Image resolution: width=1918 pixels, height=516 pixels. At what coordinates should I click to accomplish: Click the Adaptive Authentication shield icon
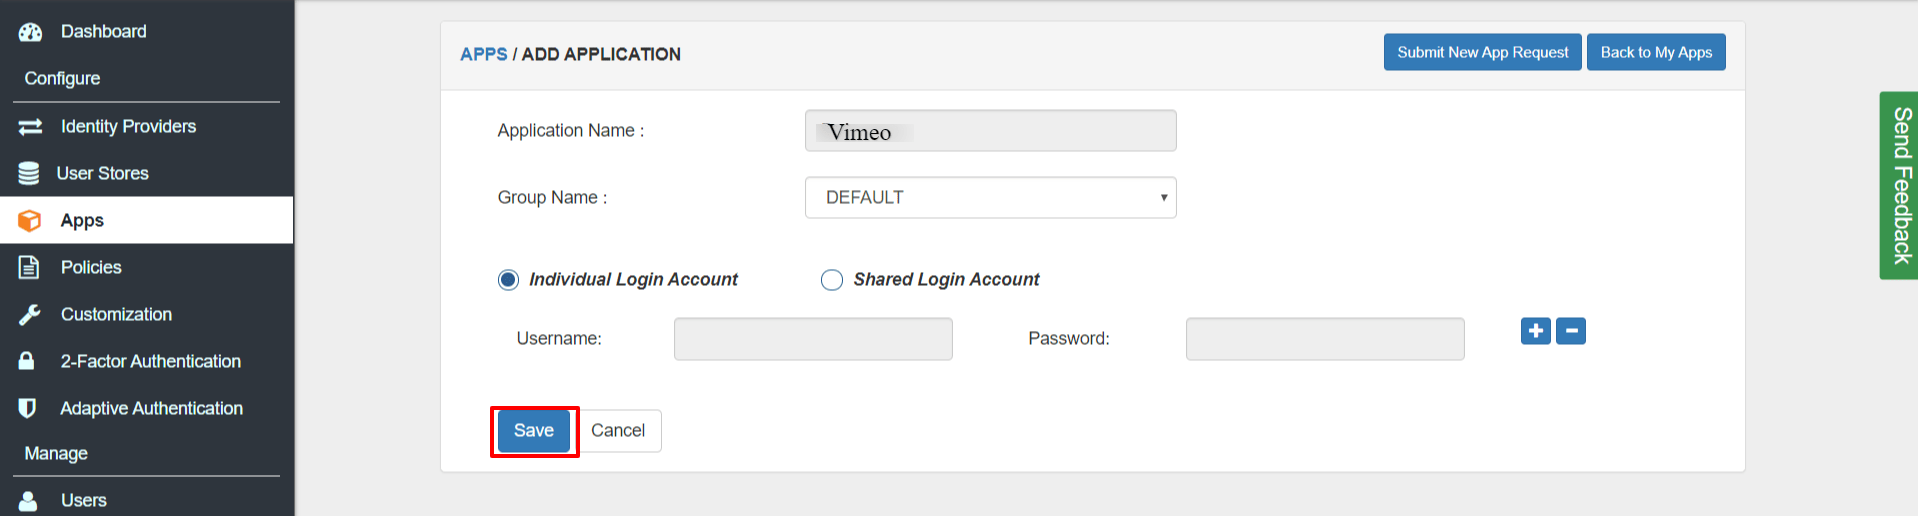pos(27,408)
